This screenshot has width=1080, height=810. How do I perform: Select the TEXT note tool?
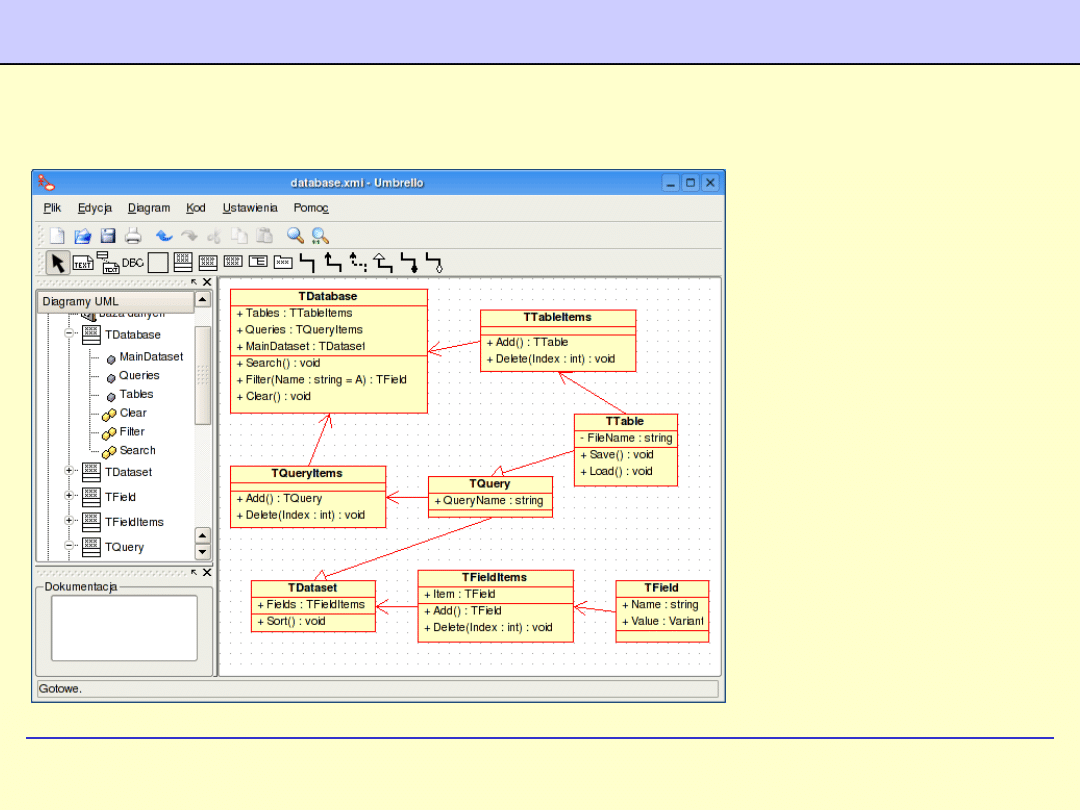[83, 264]
